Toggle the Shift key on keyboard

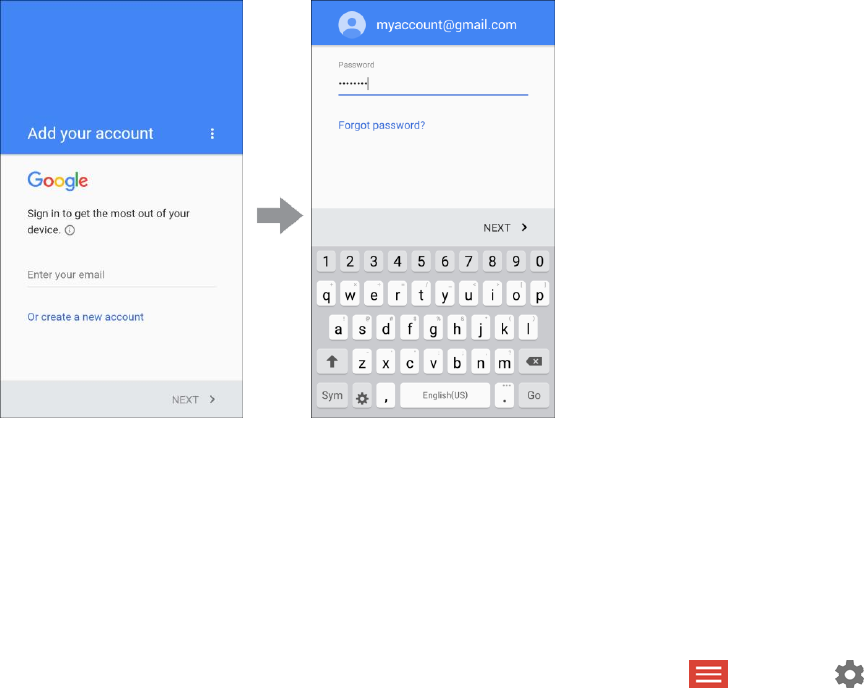(332, 361)
